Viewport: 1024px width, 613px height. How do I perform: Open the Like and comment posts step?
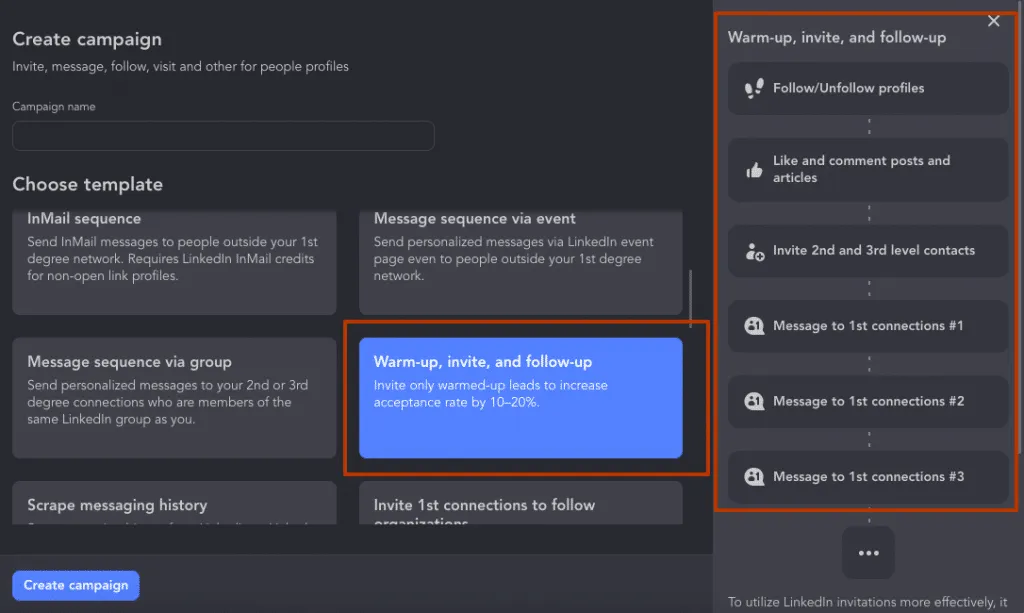(868, 170)
